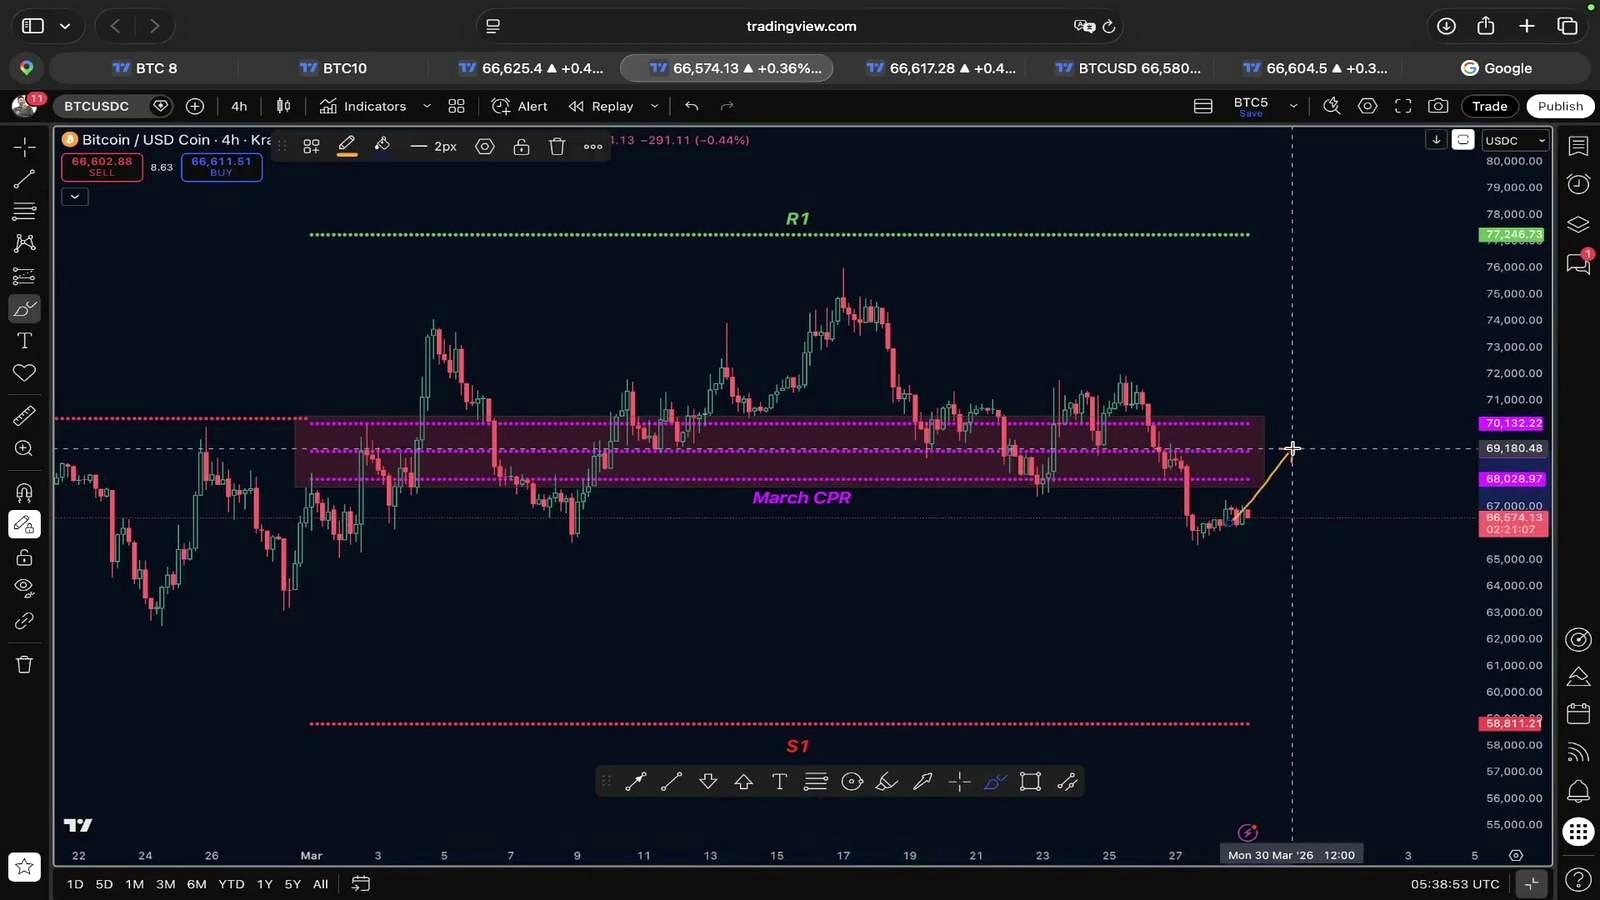
Task: Switch to the BTC10 browser tab
Action: tap(333, 68)
